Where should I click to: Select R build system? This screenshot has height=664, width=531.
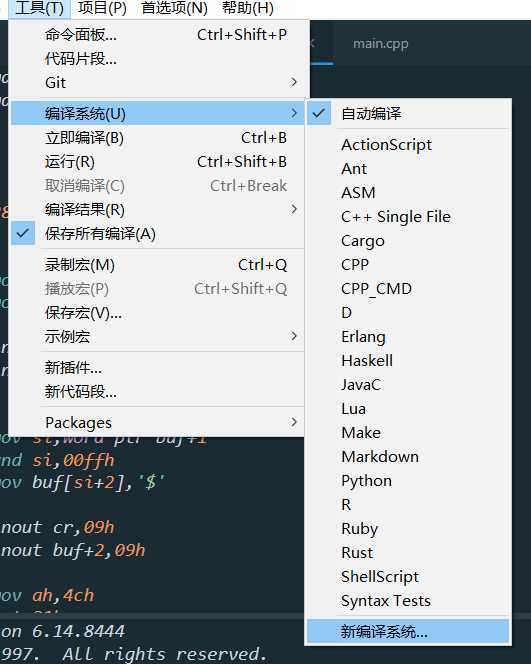click(x=408, y=505)
